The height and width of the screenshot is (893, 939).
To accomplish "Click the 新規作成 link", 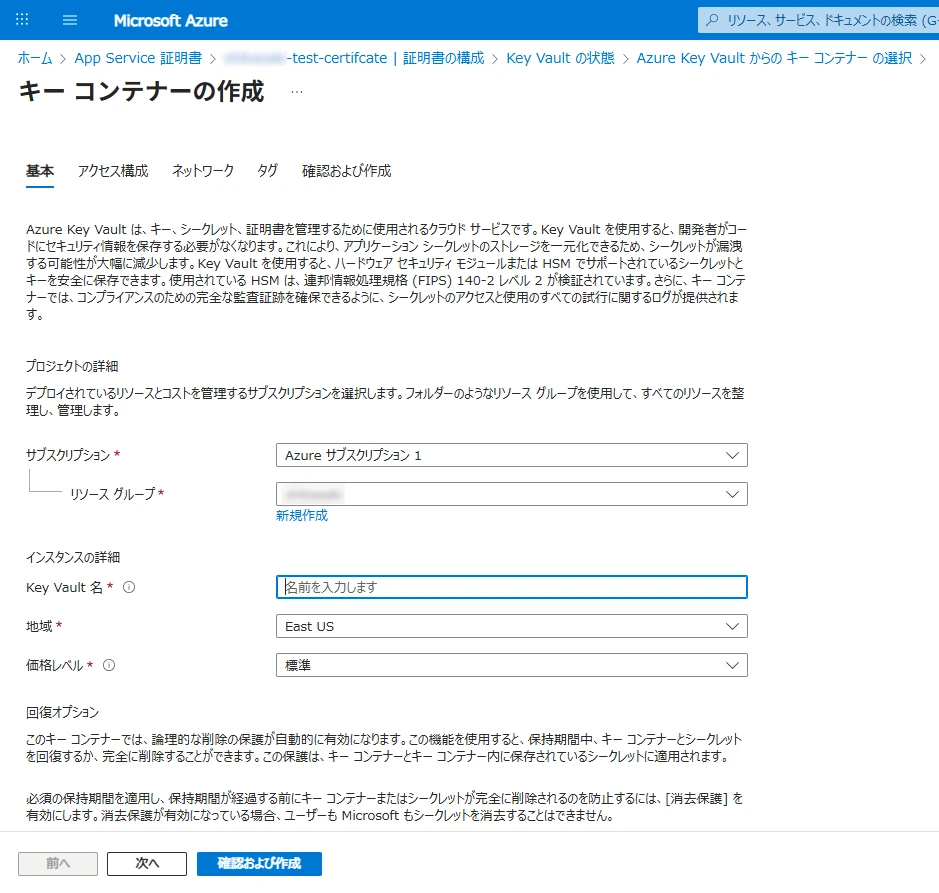I will pos(301,516).
